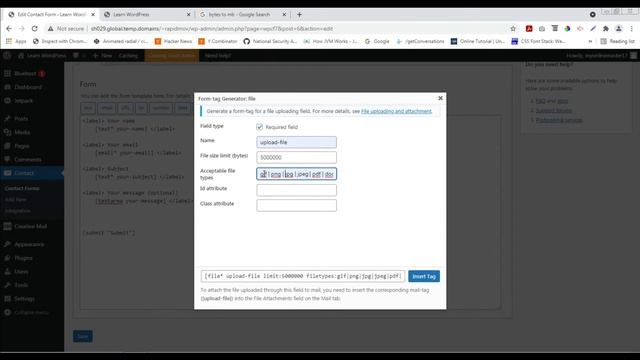Open the Settings sidebar item
The height and width of the screenshot is (360, 640).
[24, 299]
